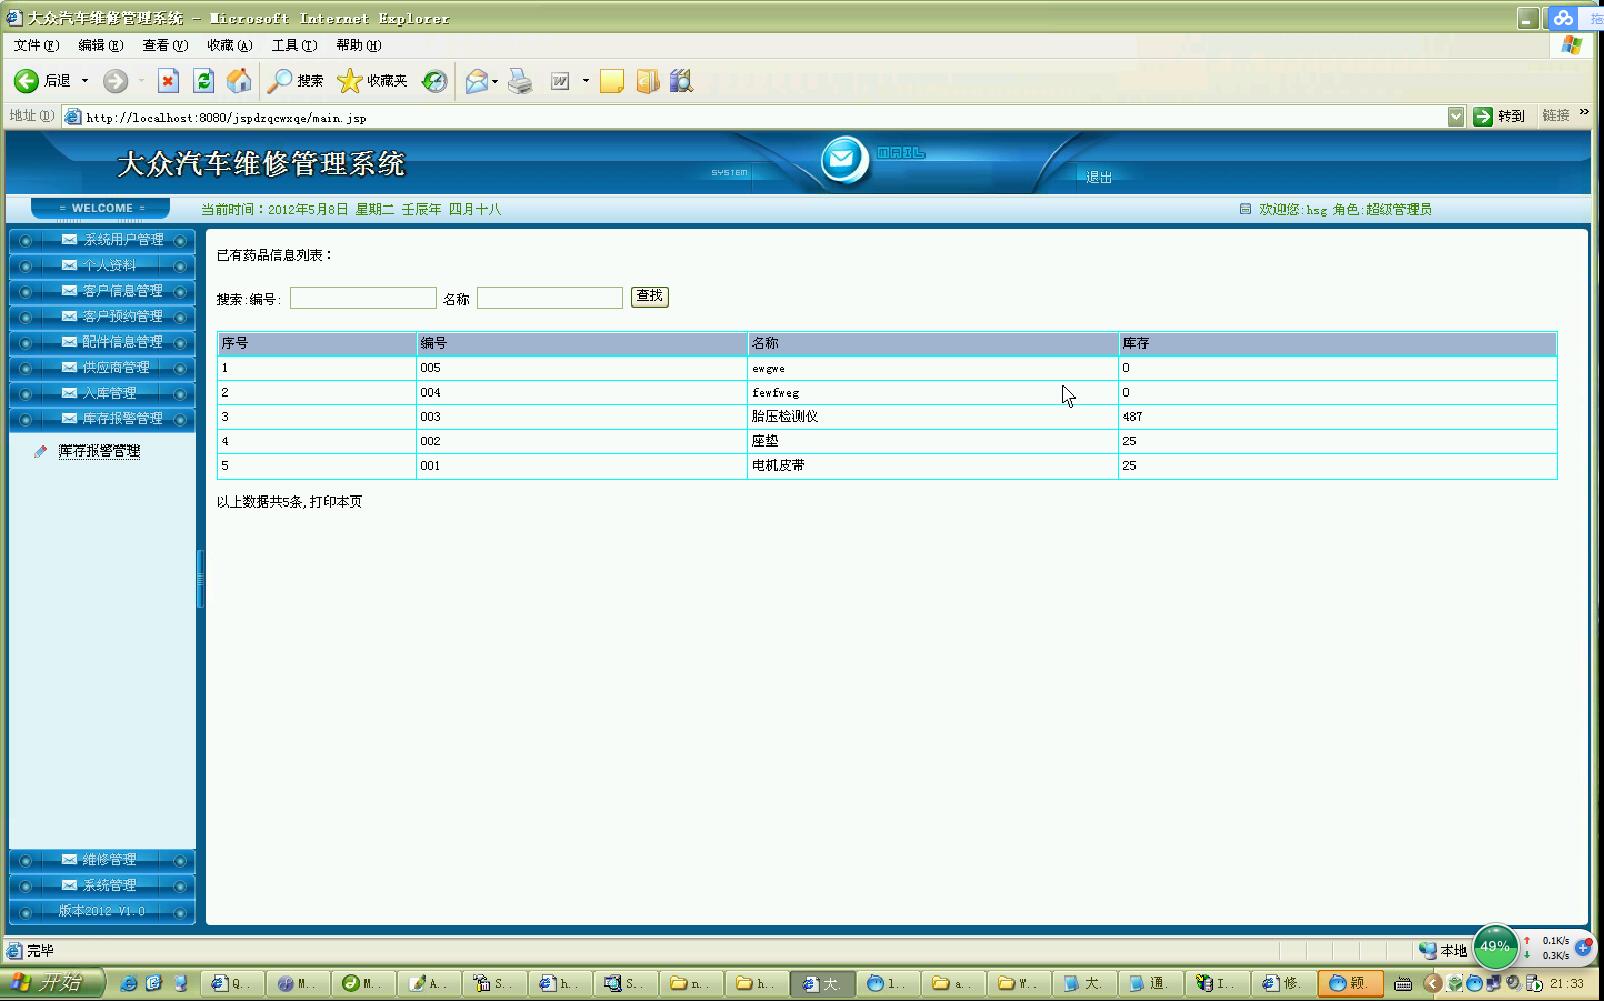Image resolution: width=1604 pixels, height=1001 pixels.
Task: Open the Windows 开始 Start button
Action: click(x=52, y=983)
